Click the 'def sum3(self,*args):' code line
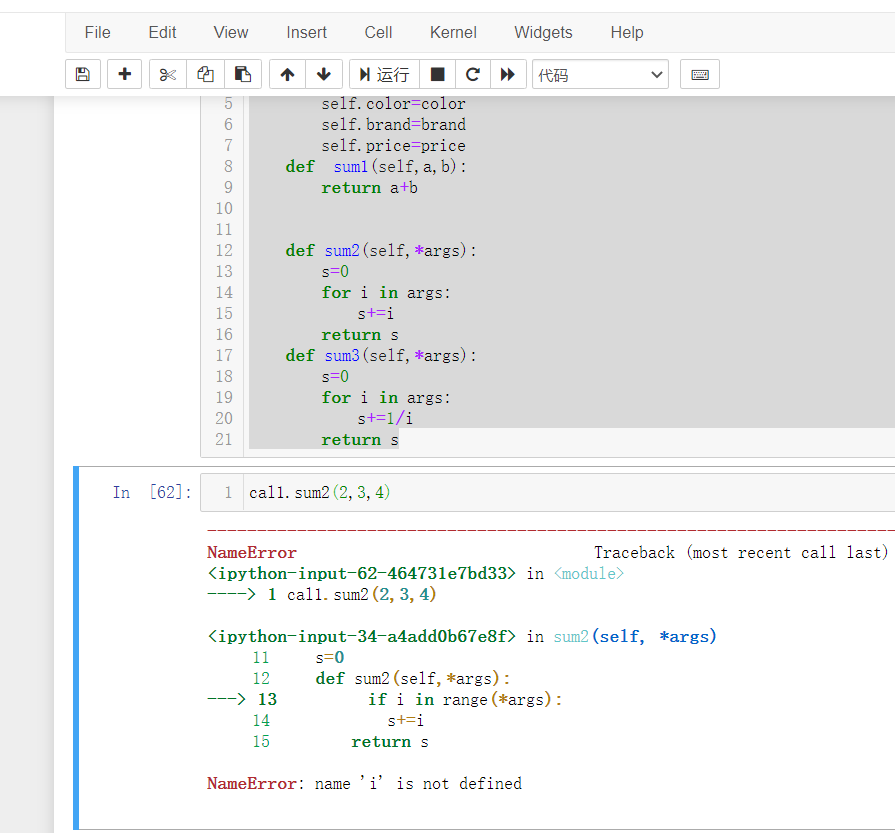The width and height of the screenshot is (895, 833). tap(381, 356)
